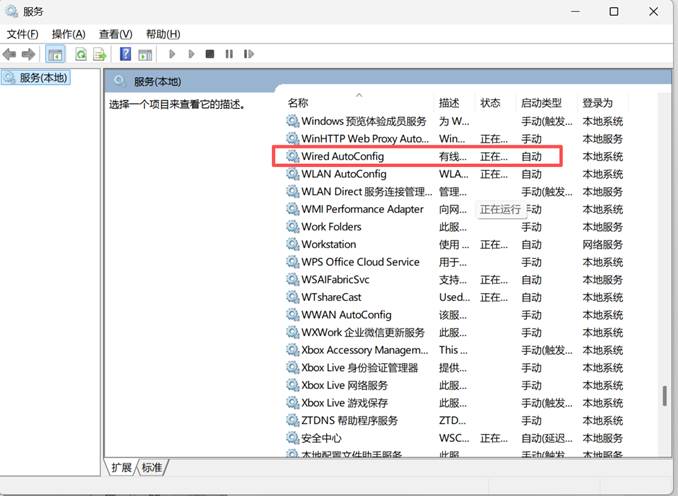
Task: Toggle the show/hide console tree icon
Action: pyautogui.click(x=55, y=54)
